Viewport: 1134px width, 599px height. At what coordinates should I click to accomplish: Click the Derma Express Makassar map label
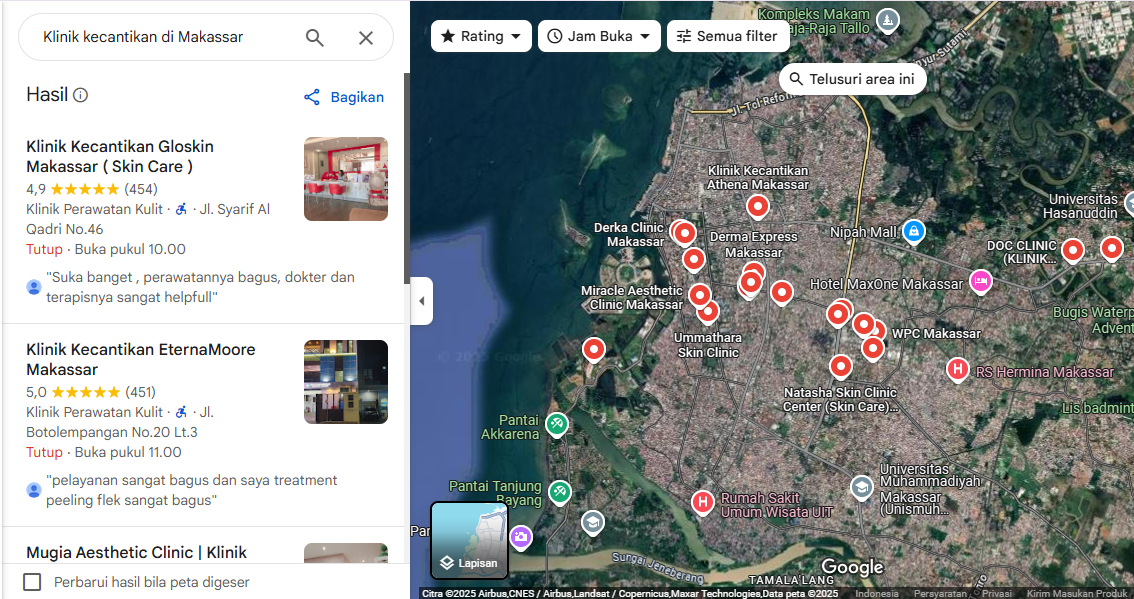click(x=754, y=245)
